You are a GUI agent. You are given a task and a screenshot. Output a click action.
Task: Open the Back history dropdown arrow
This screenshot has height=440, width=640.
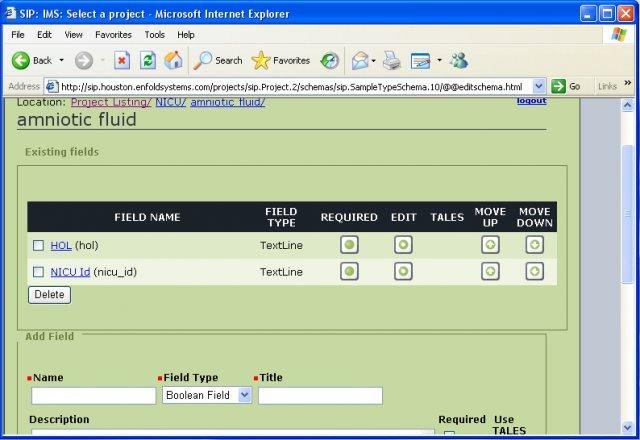(62, 60)
